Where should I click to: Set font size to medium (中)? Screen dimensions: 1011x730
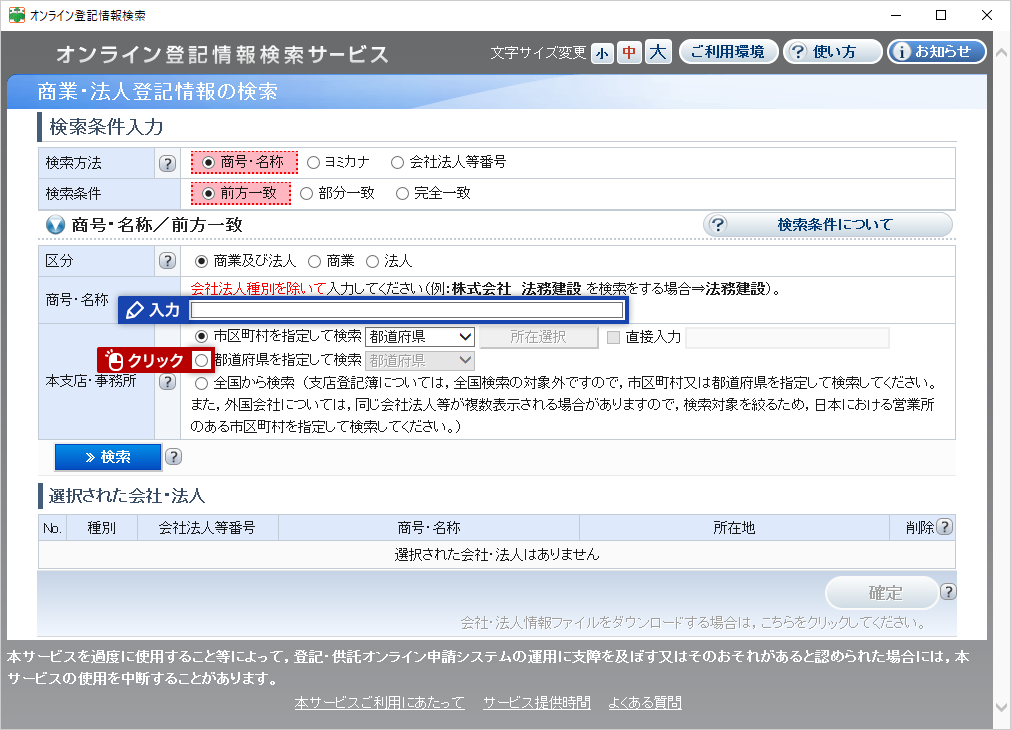click(x=629, y=53)
